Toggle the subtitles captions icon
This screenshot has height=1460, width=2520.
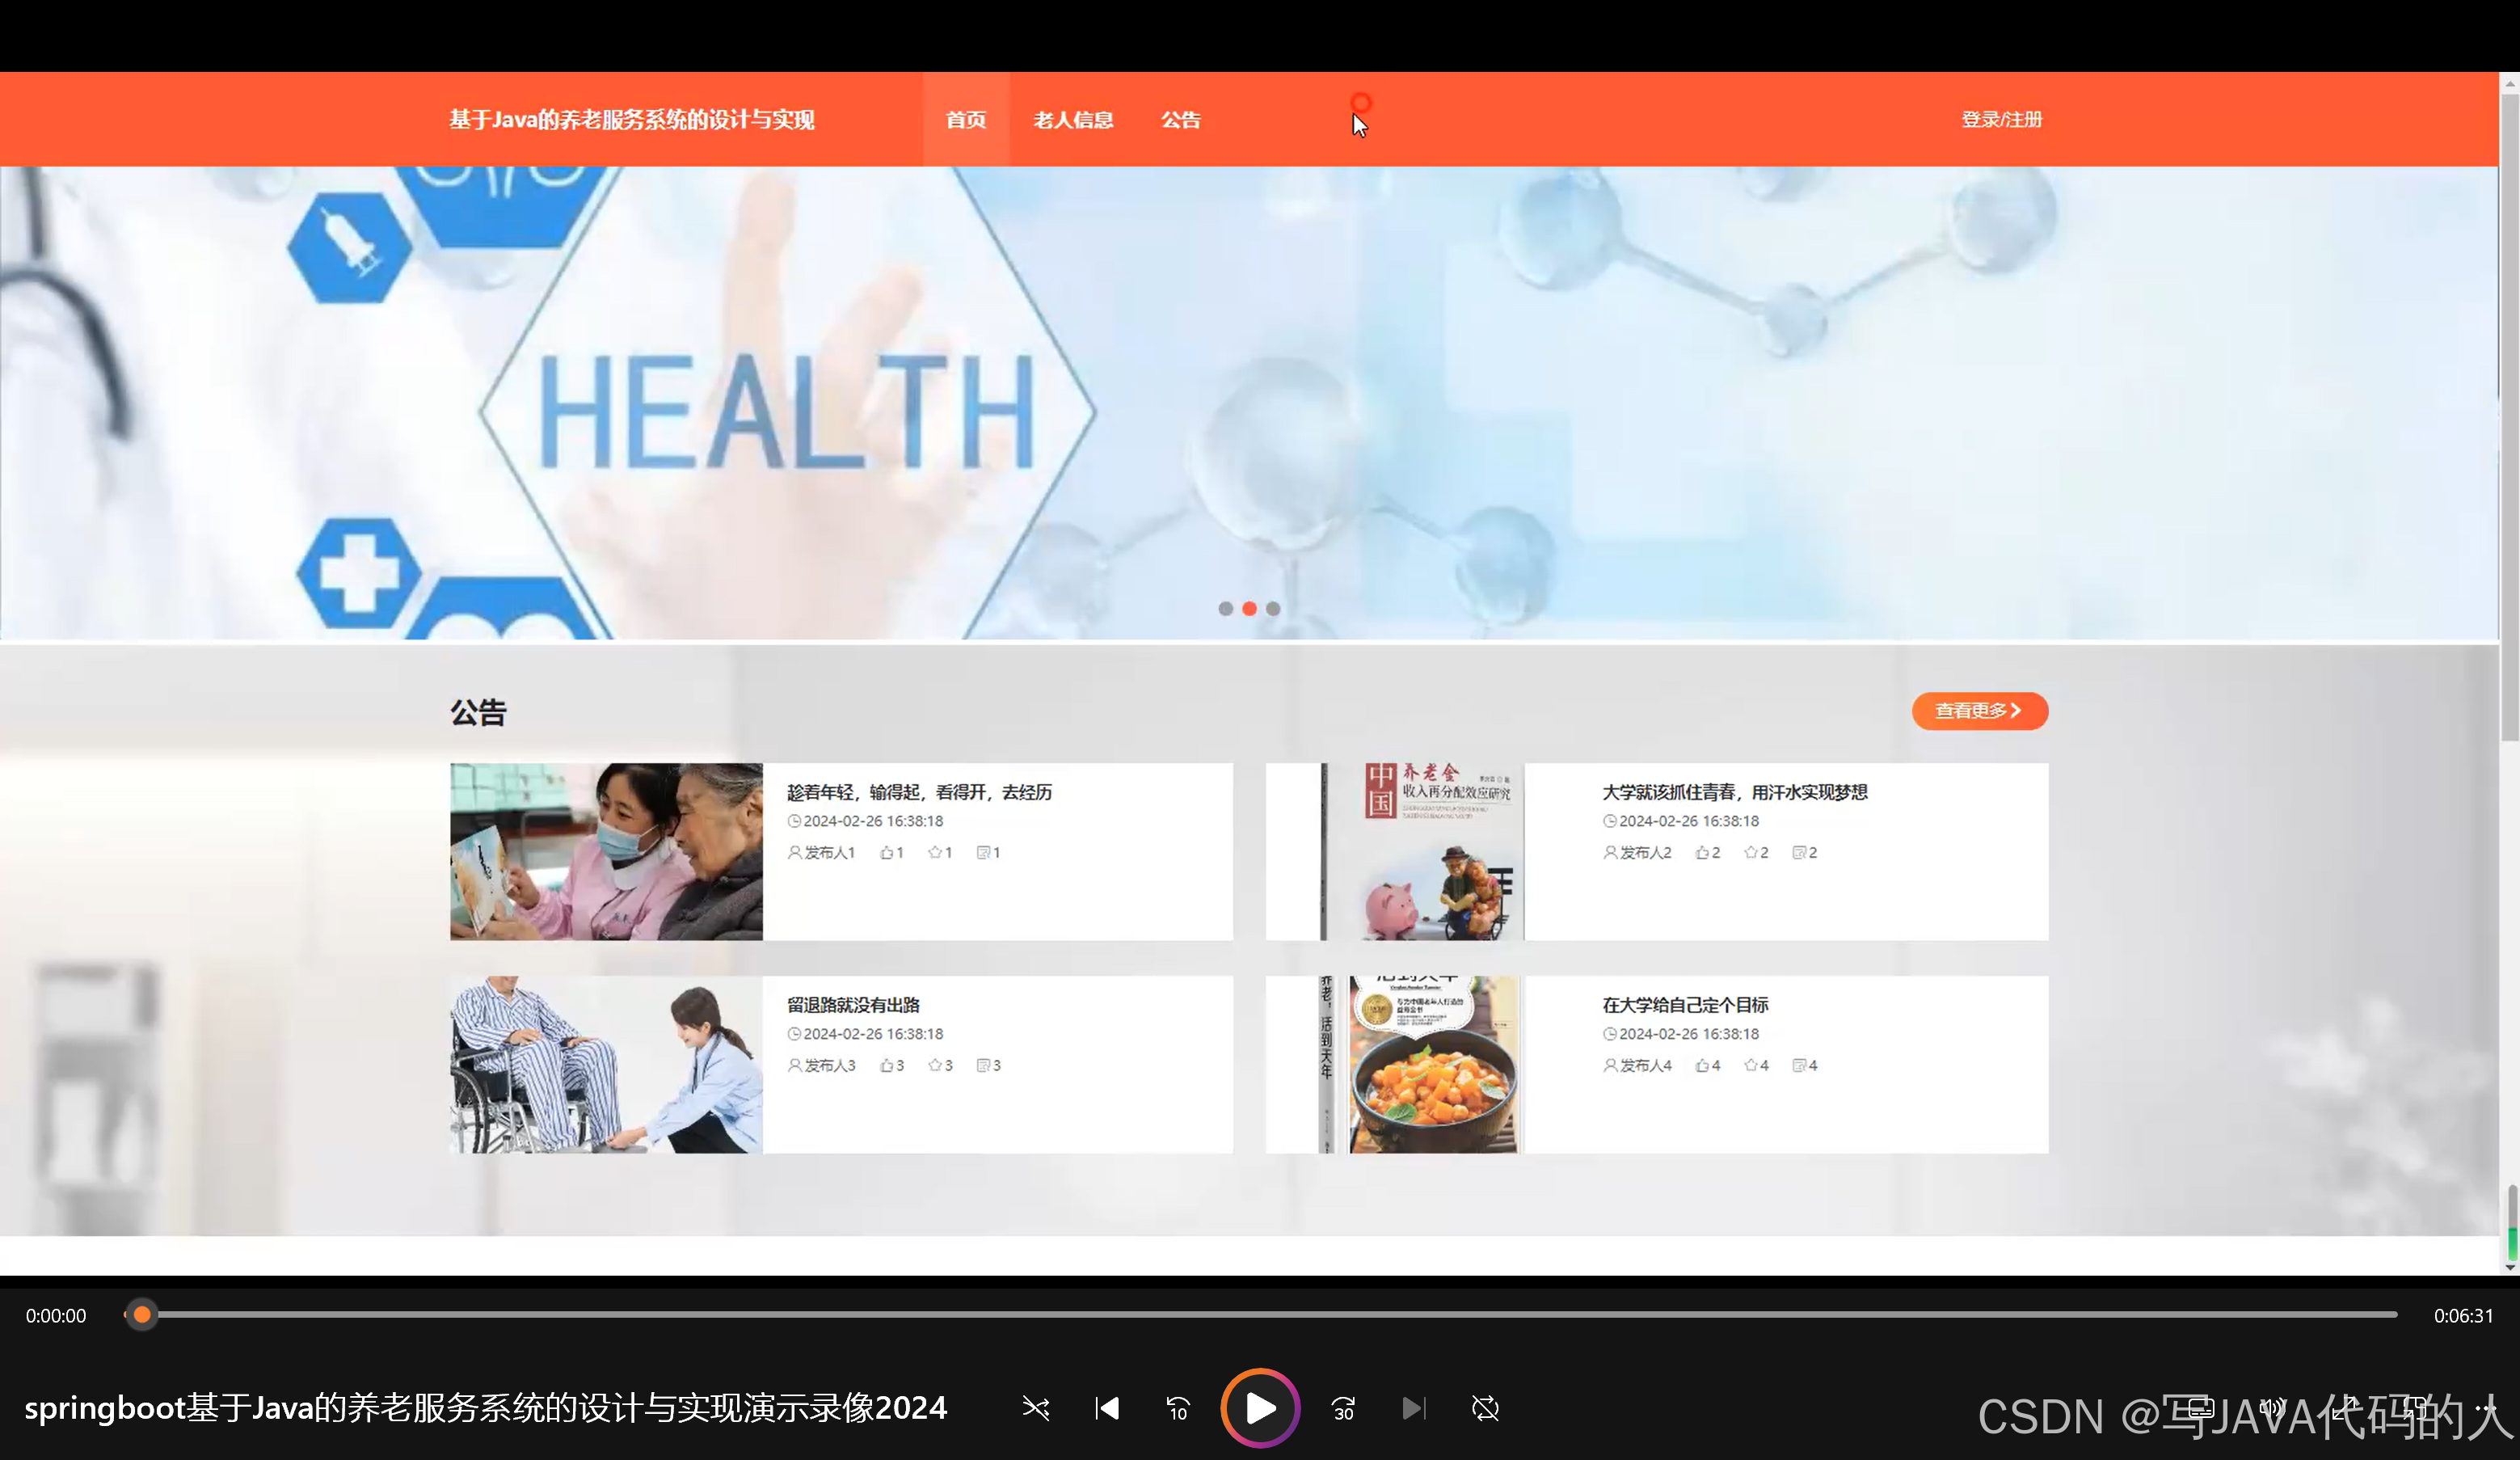pyautogui.click(x=2201, y=1408)
